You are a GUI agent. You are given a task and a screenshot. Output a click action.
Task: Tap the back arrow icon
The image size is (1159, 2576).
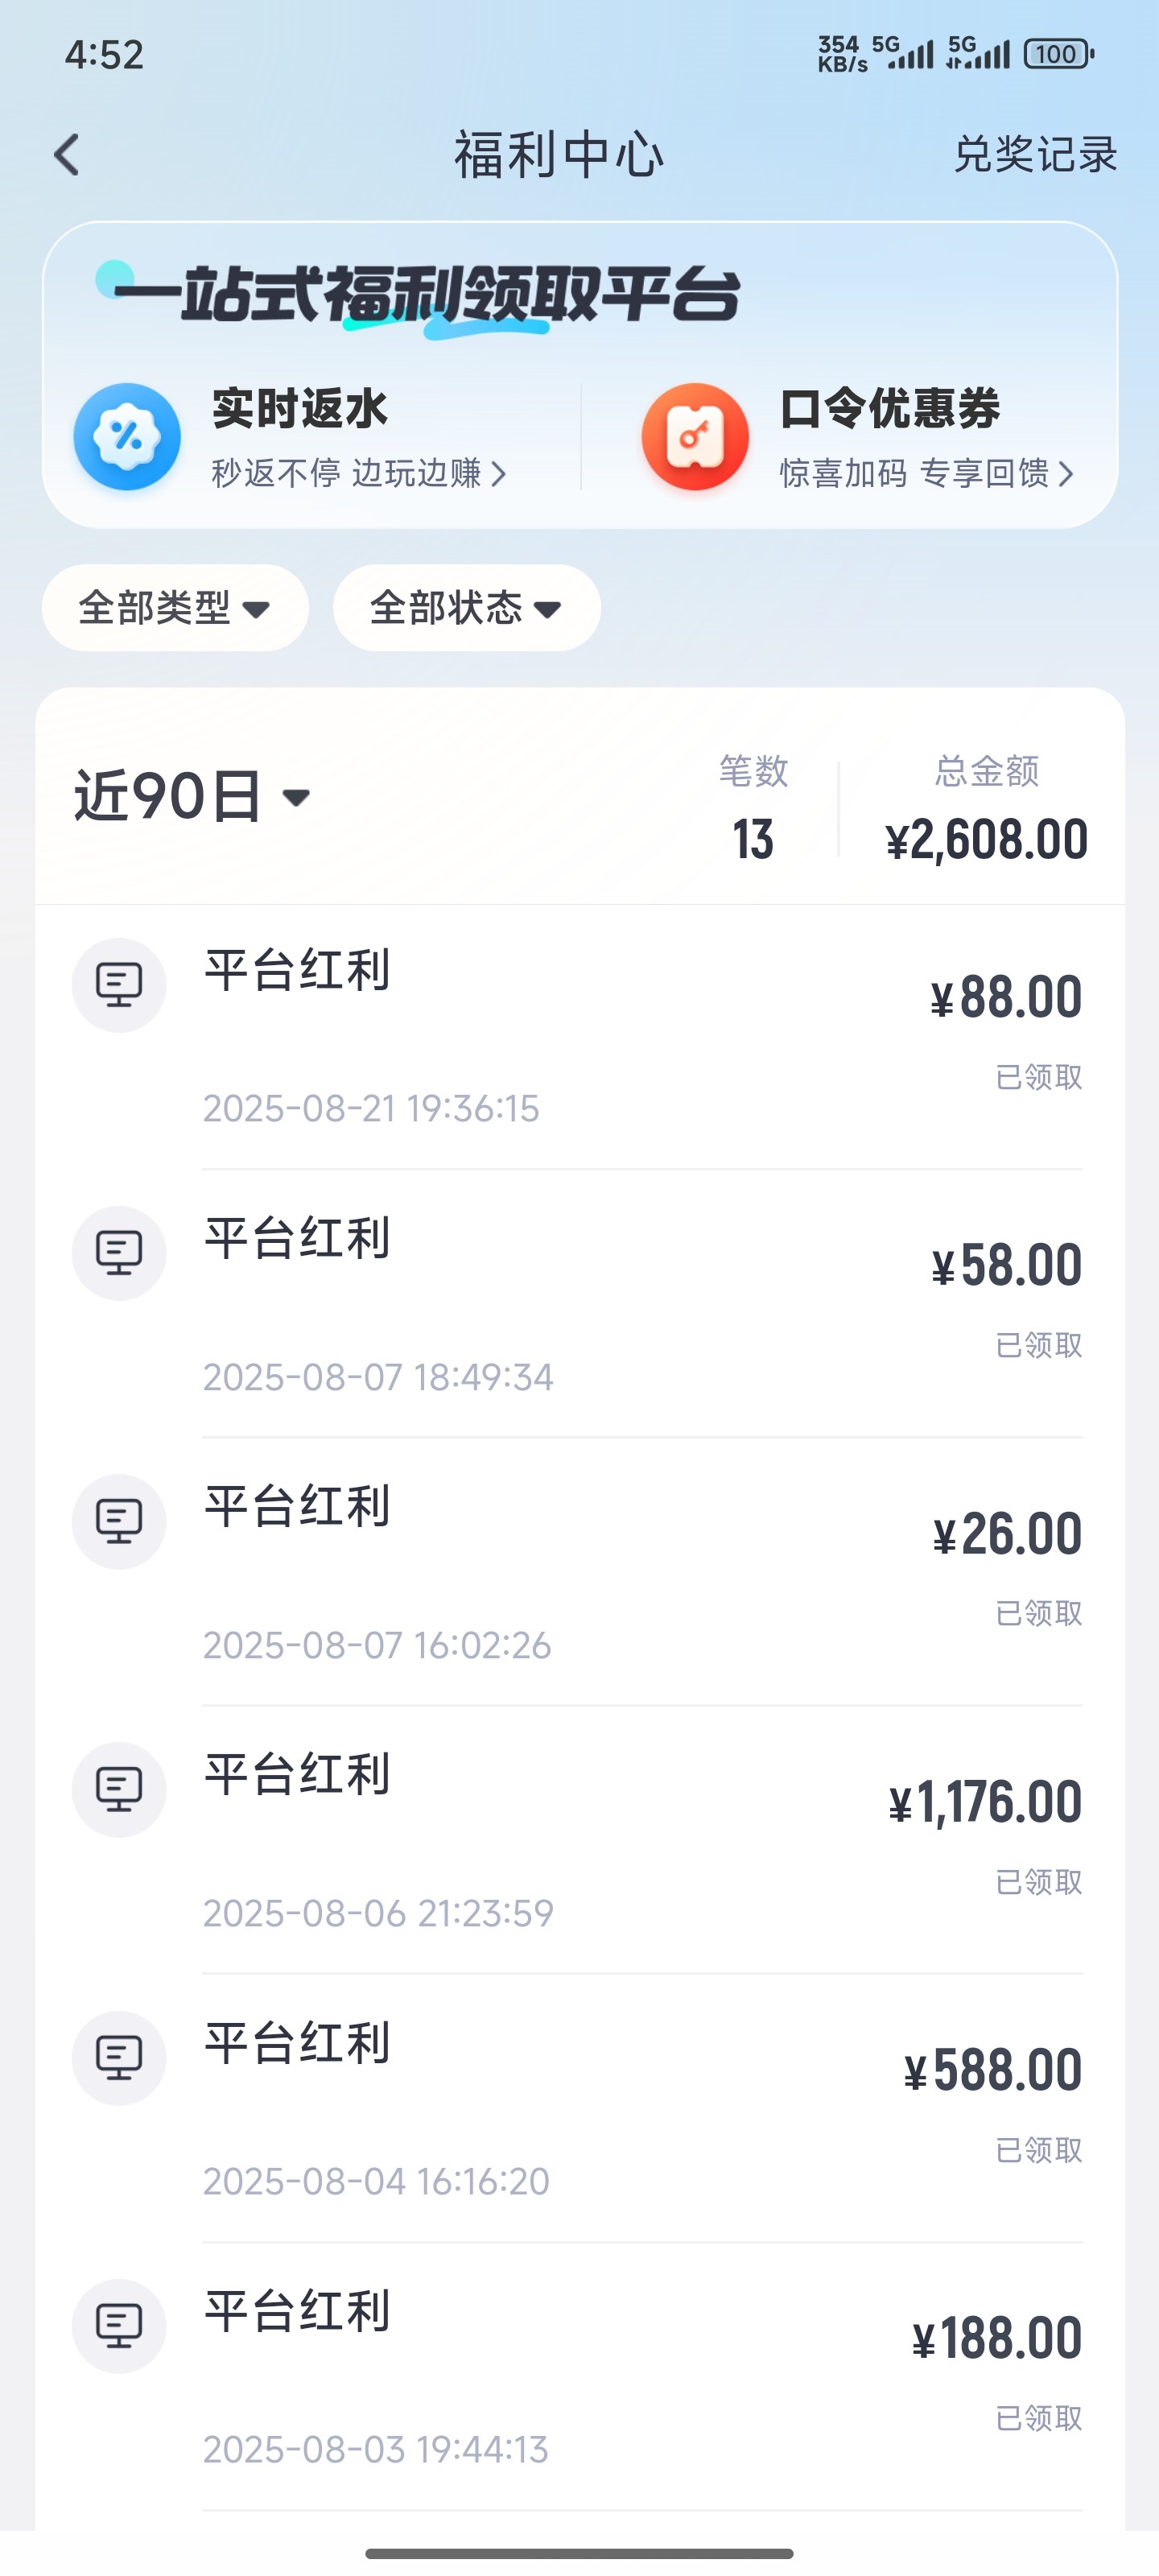point(68,155)
